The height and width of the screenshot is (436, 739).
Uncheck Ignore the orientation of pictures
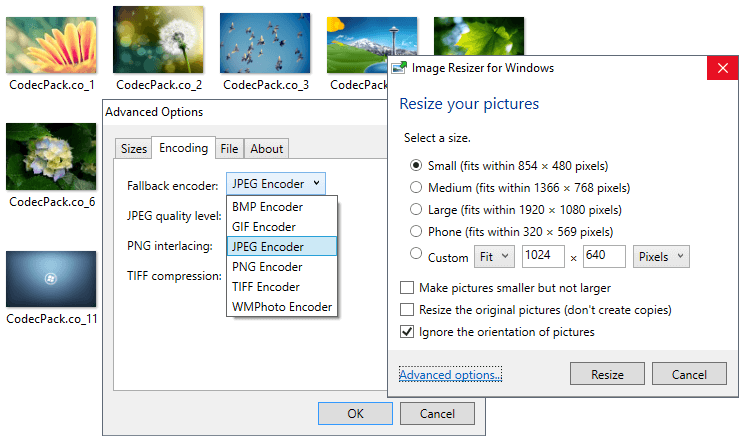click(407, 332)
